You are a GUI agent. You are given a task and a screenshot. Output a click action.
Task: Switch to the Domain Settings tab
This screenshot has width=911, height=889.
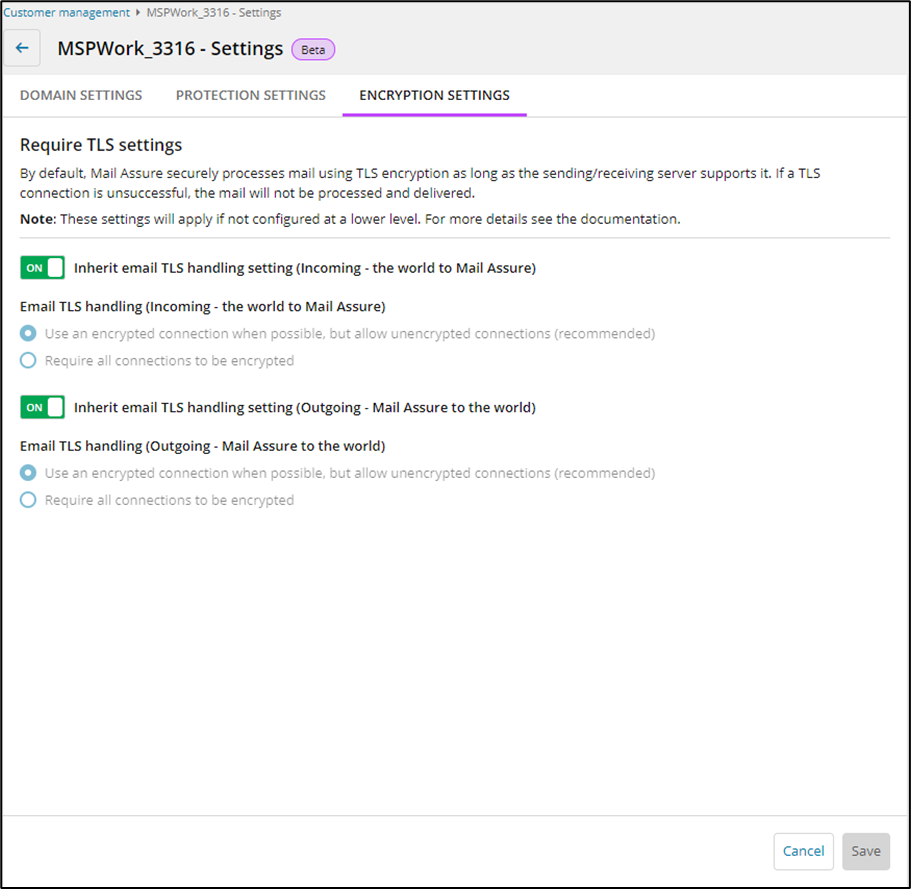click(x=80, y=95)
